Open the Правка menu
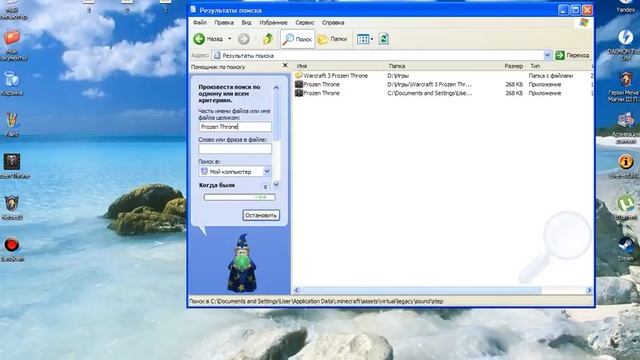This screenshot has width=640, height=360. [x=224, y=22]
